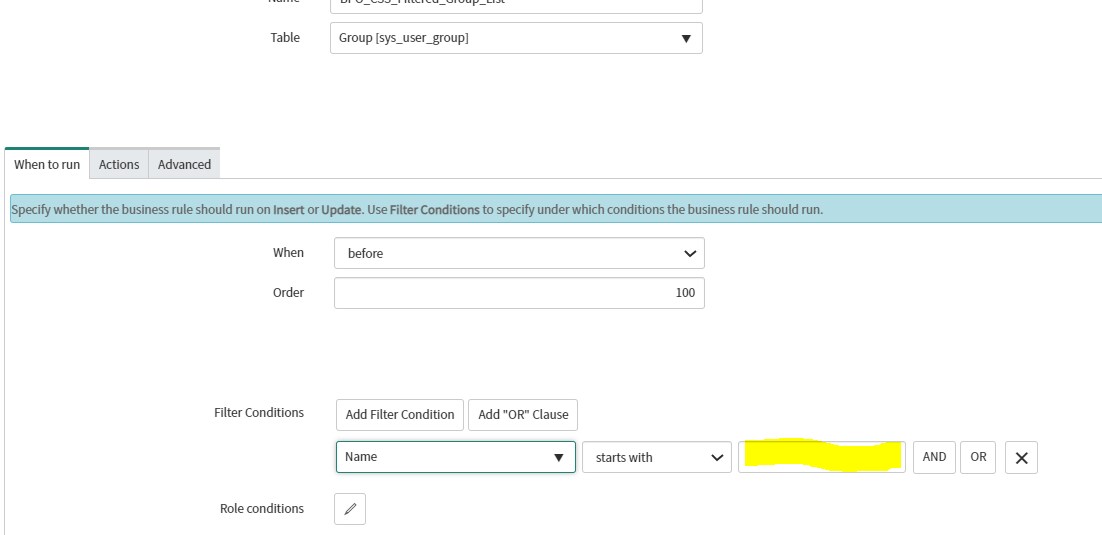Open the Name field selector dropdown
Viewport: 1102px width, 535px height.
click(x=455, y=457)
